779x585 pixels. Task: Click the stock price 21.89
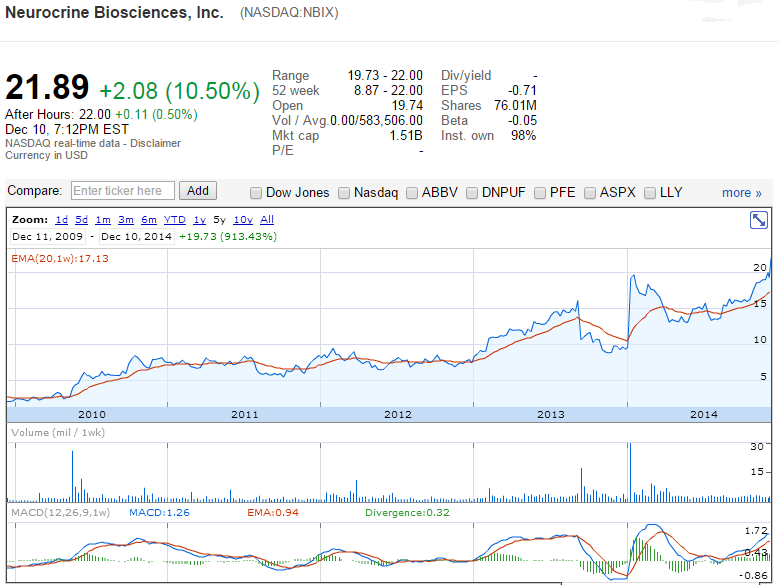pos(47,87)
